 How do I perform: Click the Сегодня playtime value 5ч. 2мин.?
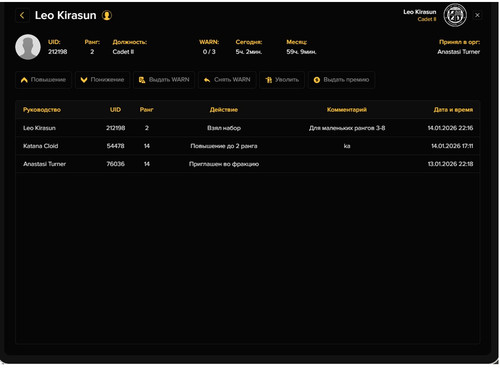(x=249, y=52)
